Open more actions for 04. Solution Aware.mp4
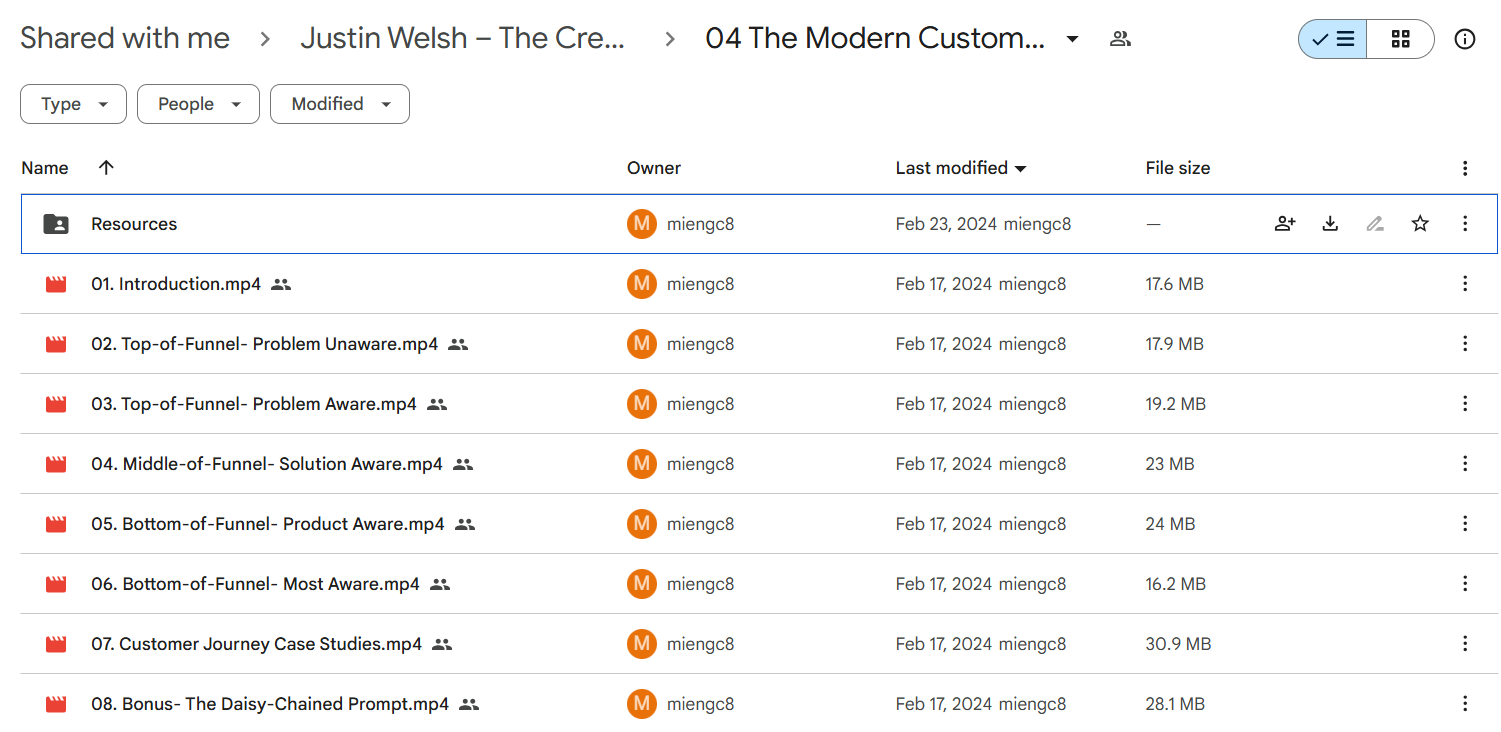This screenshot has width=1501, height=732. [1465, 464]
